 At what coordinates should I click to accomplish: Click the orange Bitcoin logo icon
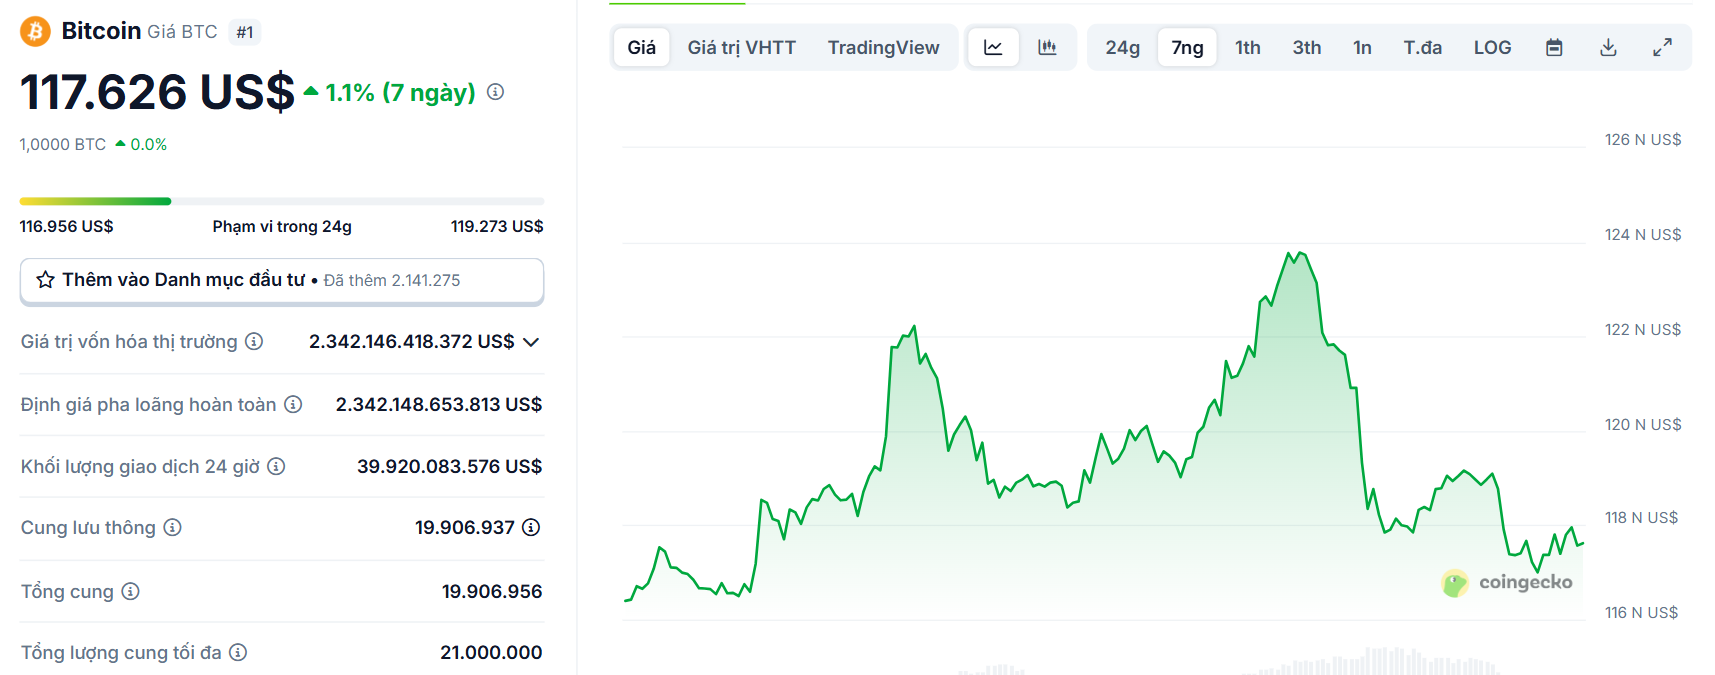click(x=35, y=31)
